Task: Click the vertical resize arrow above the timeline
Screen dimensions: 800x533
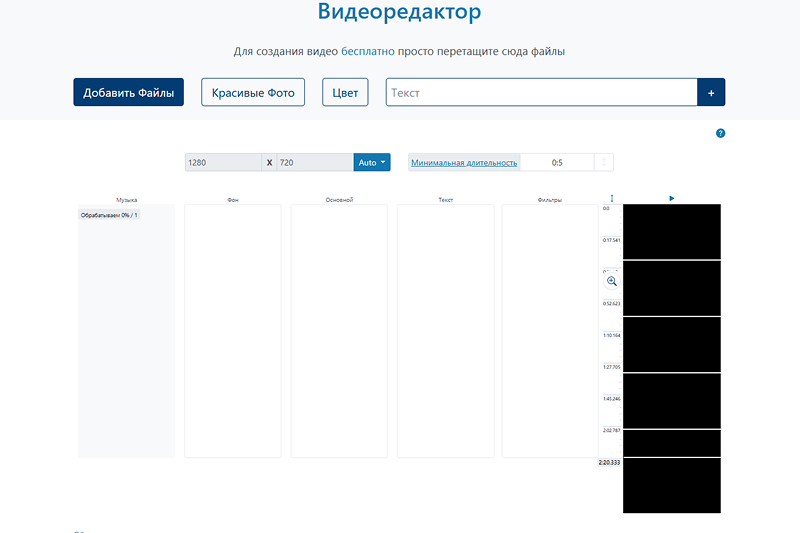Action: pos(612,198)
